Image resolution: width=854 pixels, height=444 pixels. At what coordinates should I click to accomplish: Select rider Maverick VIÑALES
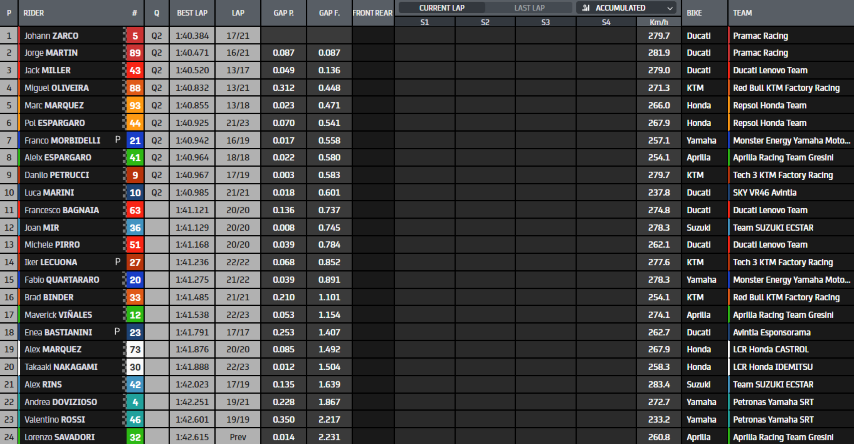[x=58, y=315]
